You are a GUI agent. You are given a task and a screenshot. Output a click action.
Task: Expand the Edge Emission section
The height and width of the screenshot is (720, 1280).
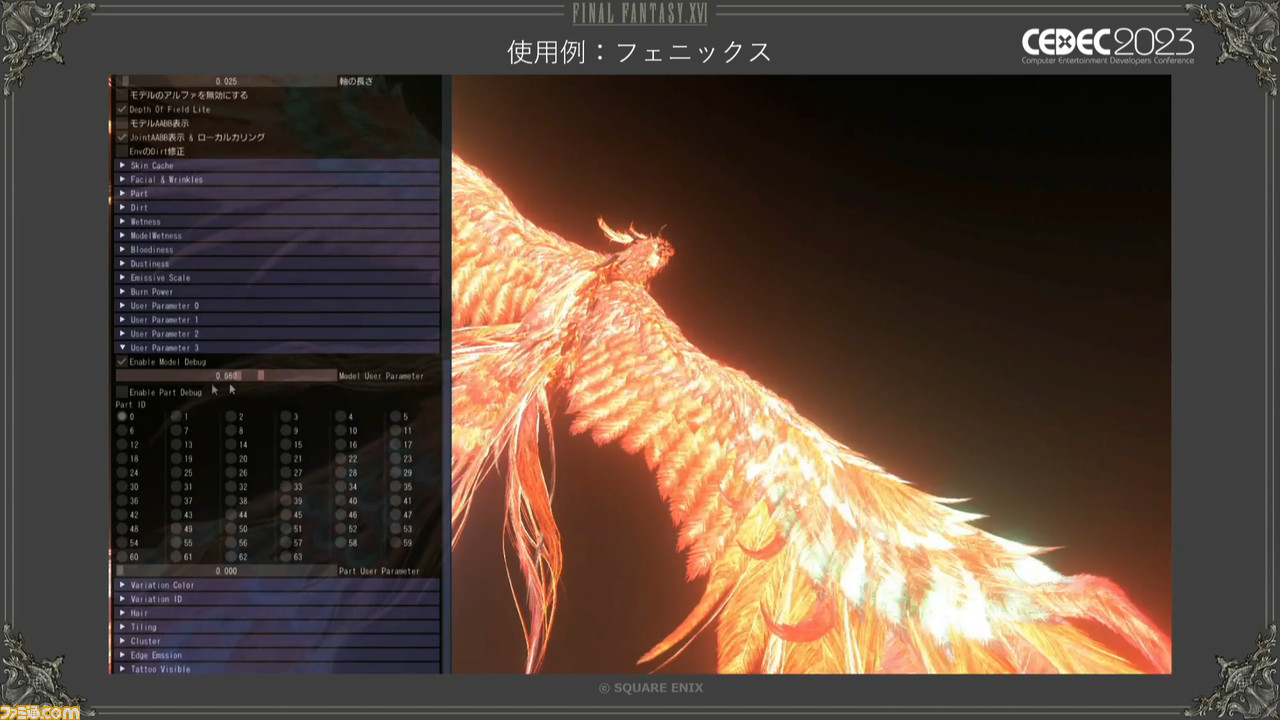point(277,655)
